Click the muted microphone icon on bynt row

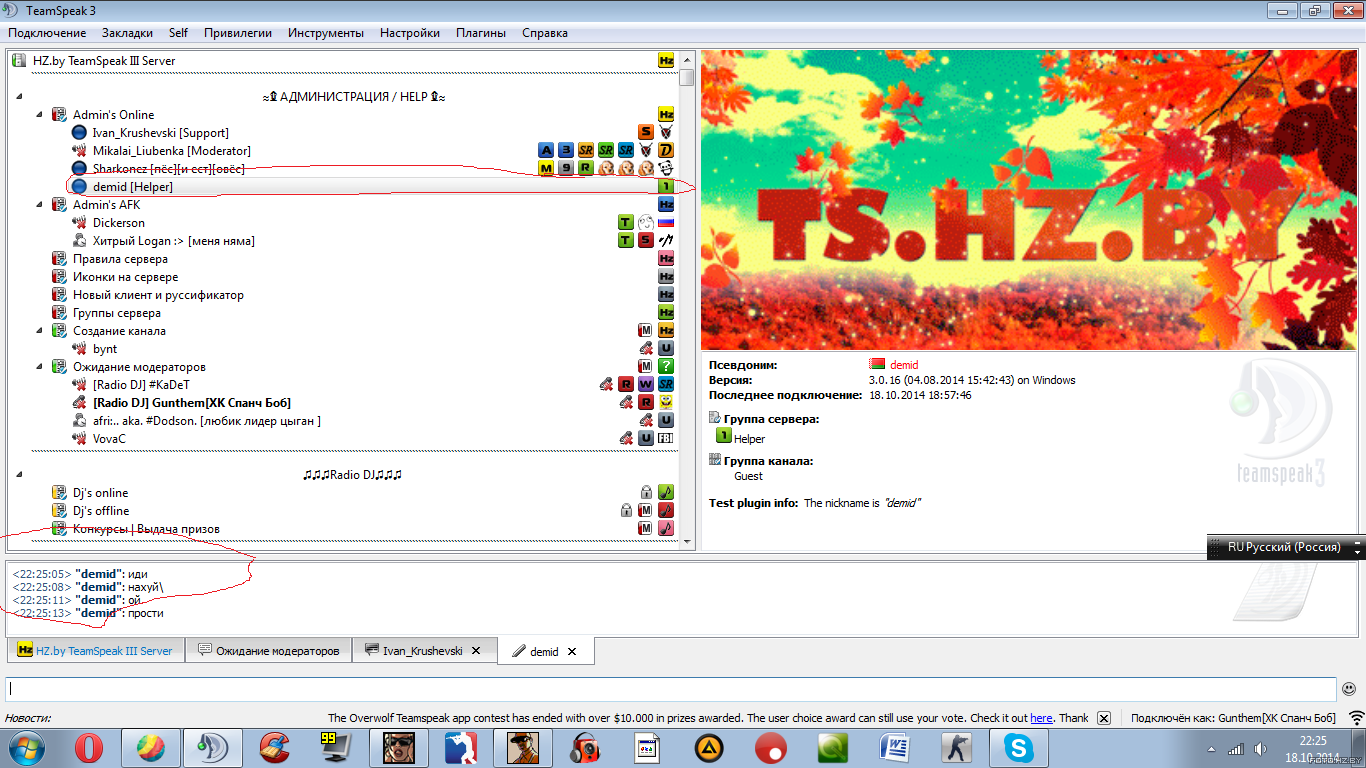(646, 348)
